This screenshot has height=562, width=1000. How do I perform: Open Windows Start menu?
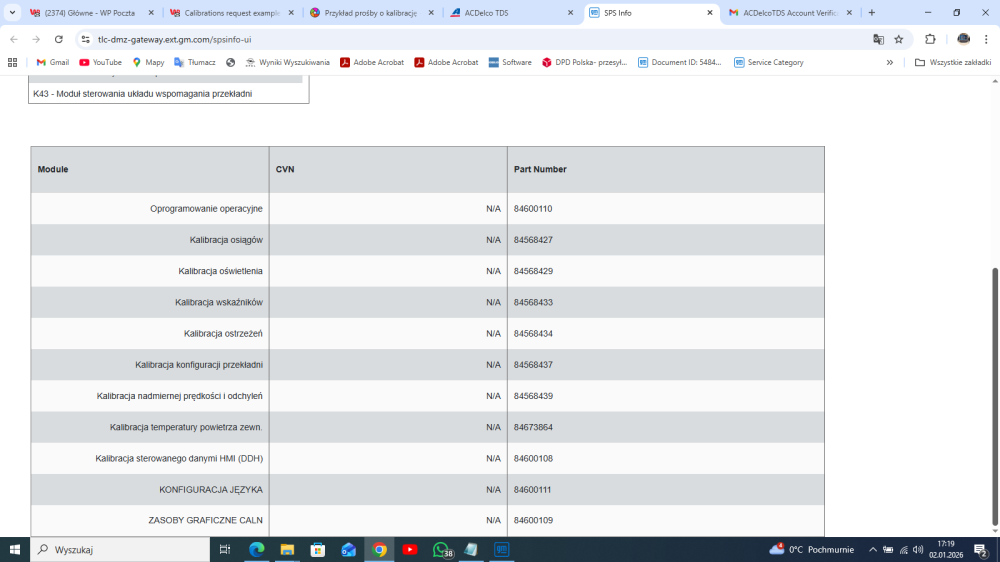[15, 549]
